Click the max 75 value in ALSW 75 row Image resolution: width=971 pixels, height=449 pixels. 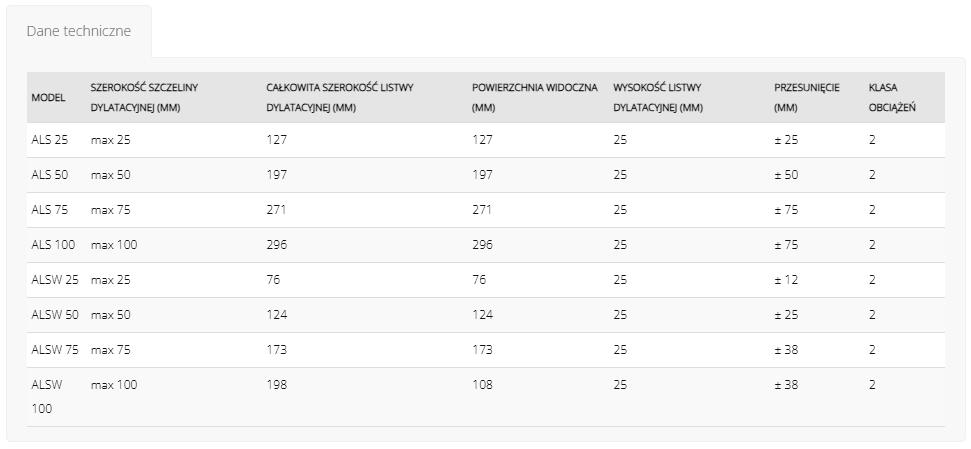(111, 350)
